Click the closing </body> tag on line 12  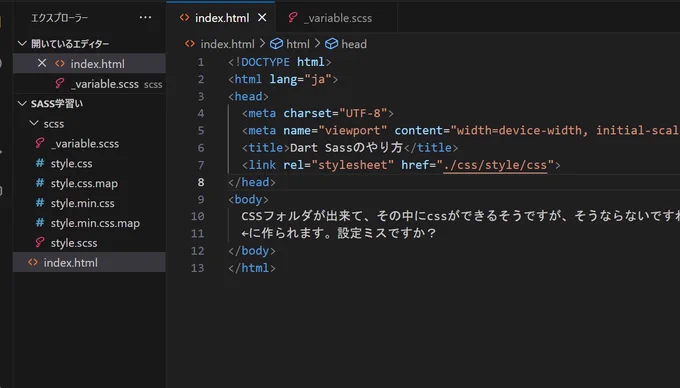[x=252, y=251]
